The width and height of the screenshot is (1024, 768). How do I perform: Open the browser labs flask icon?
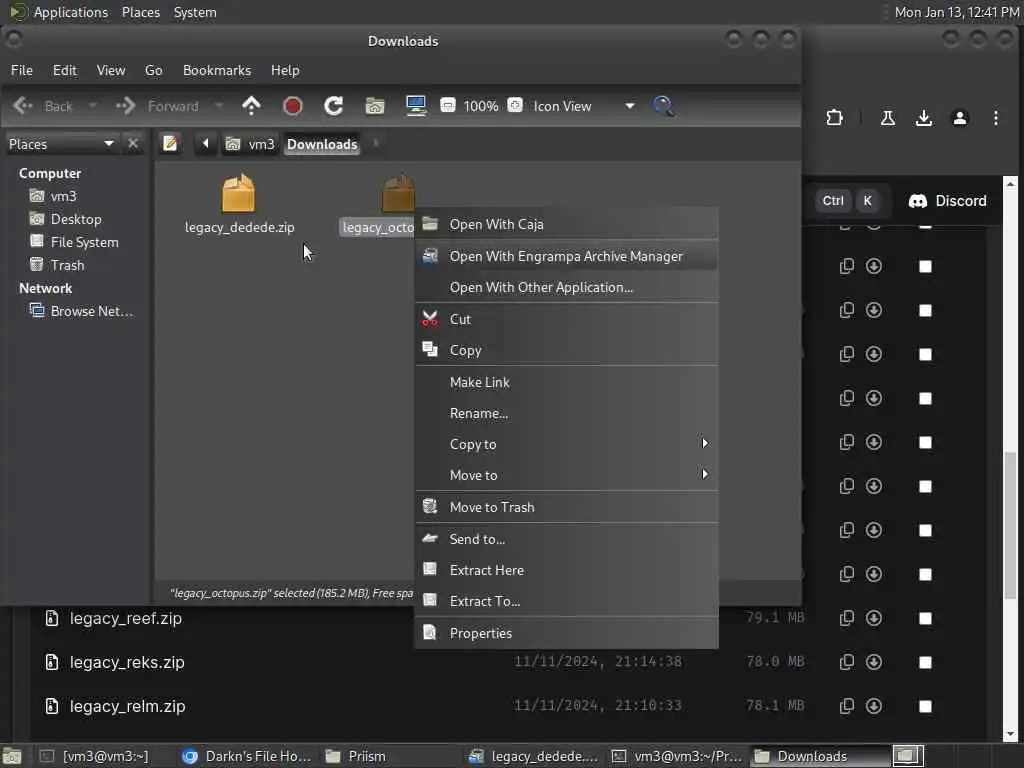888,118
